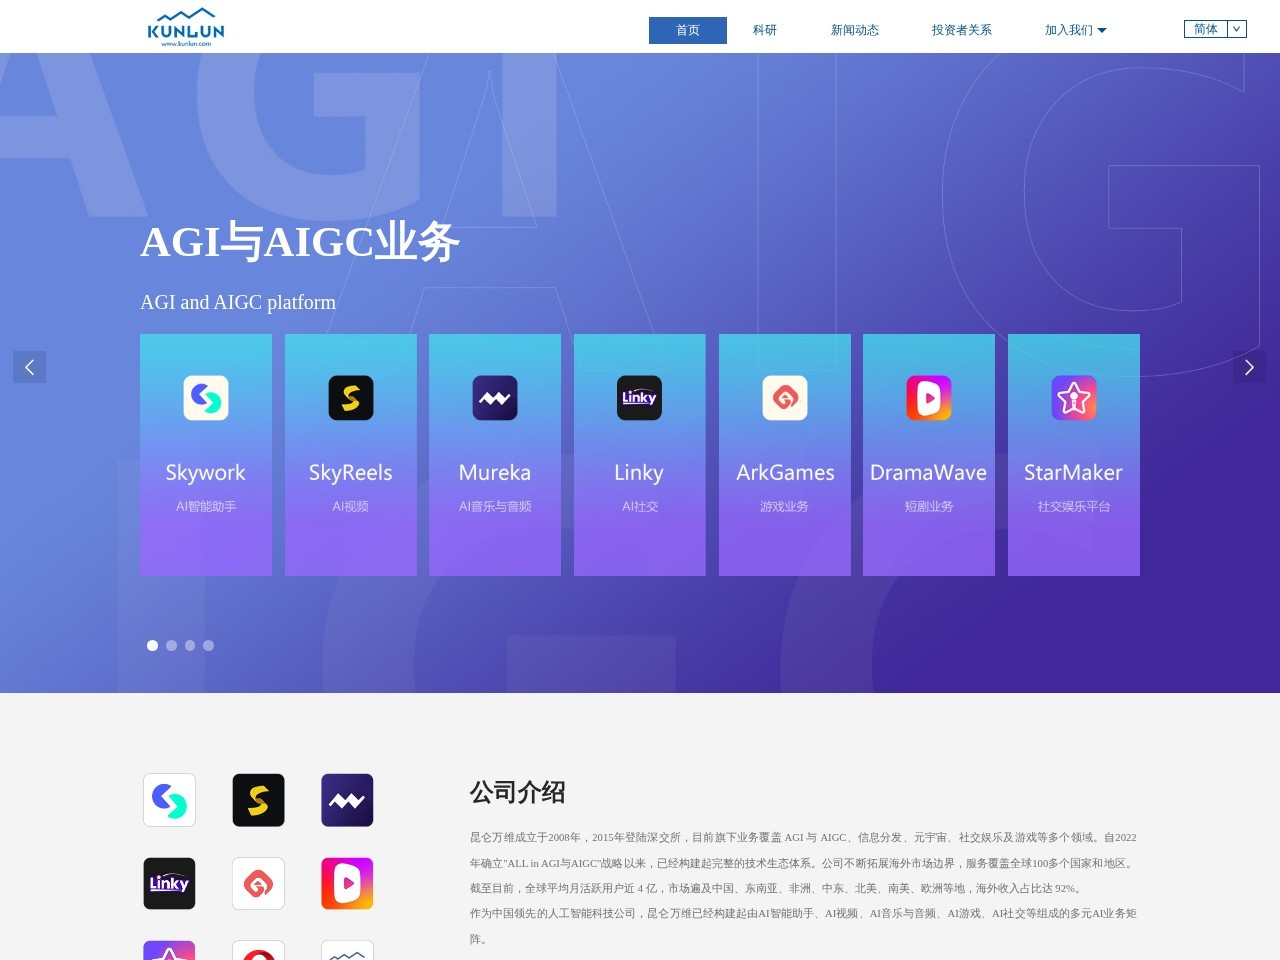Click the AI社交 label under Linky
This screenshot has width=1280, height=960.
[x=640, y=507]
